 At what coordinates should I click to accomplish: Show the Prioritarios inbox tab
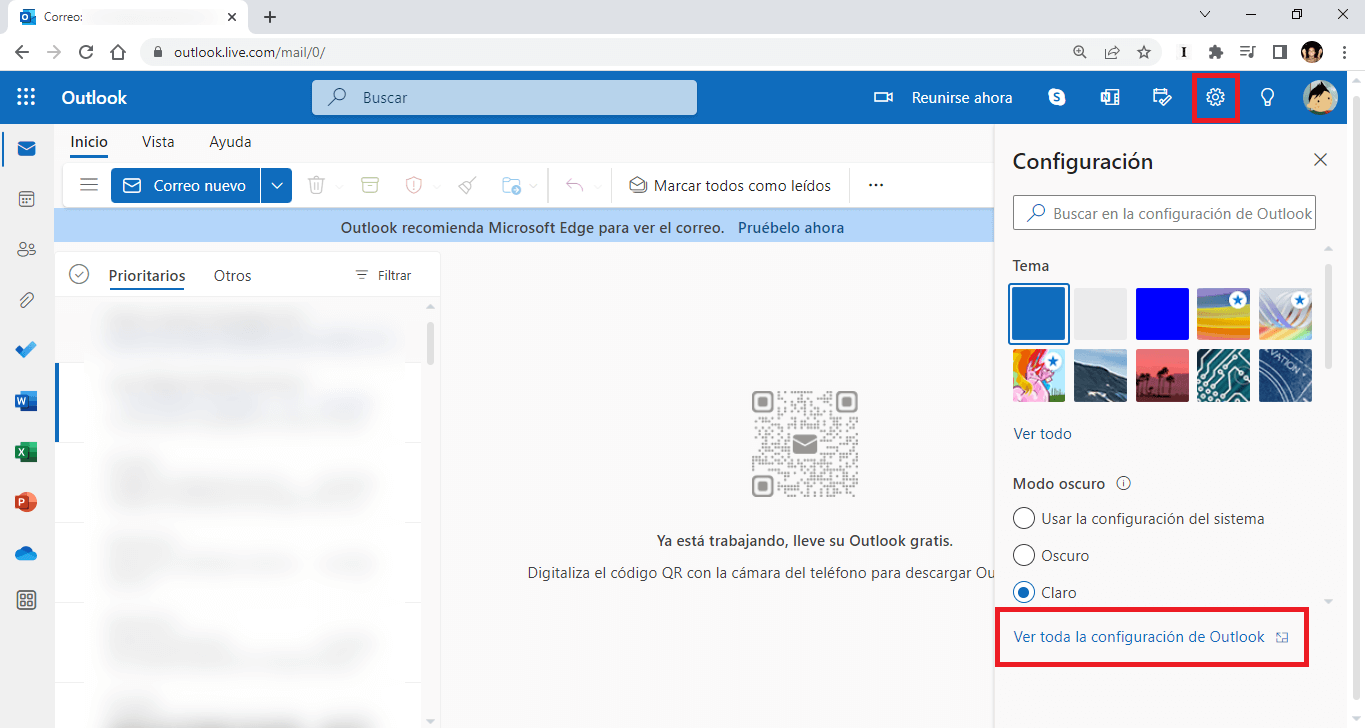[147, 275]
